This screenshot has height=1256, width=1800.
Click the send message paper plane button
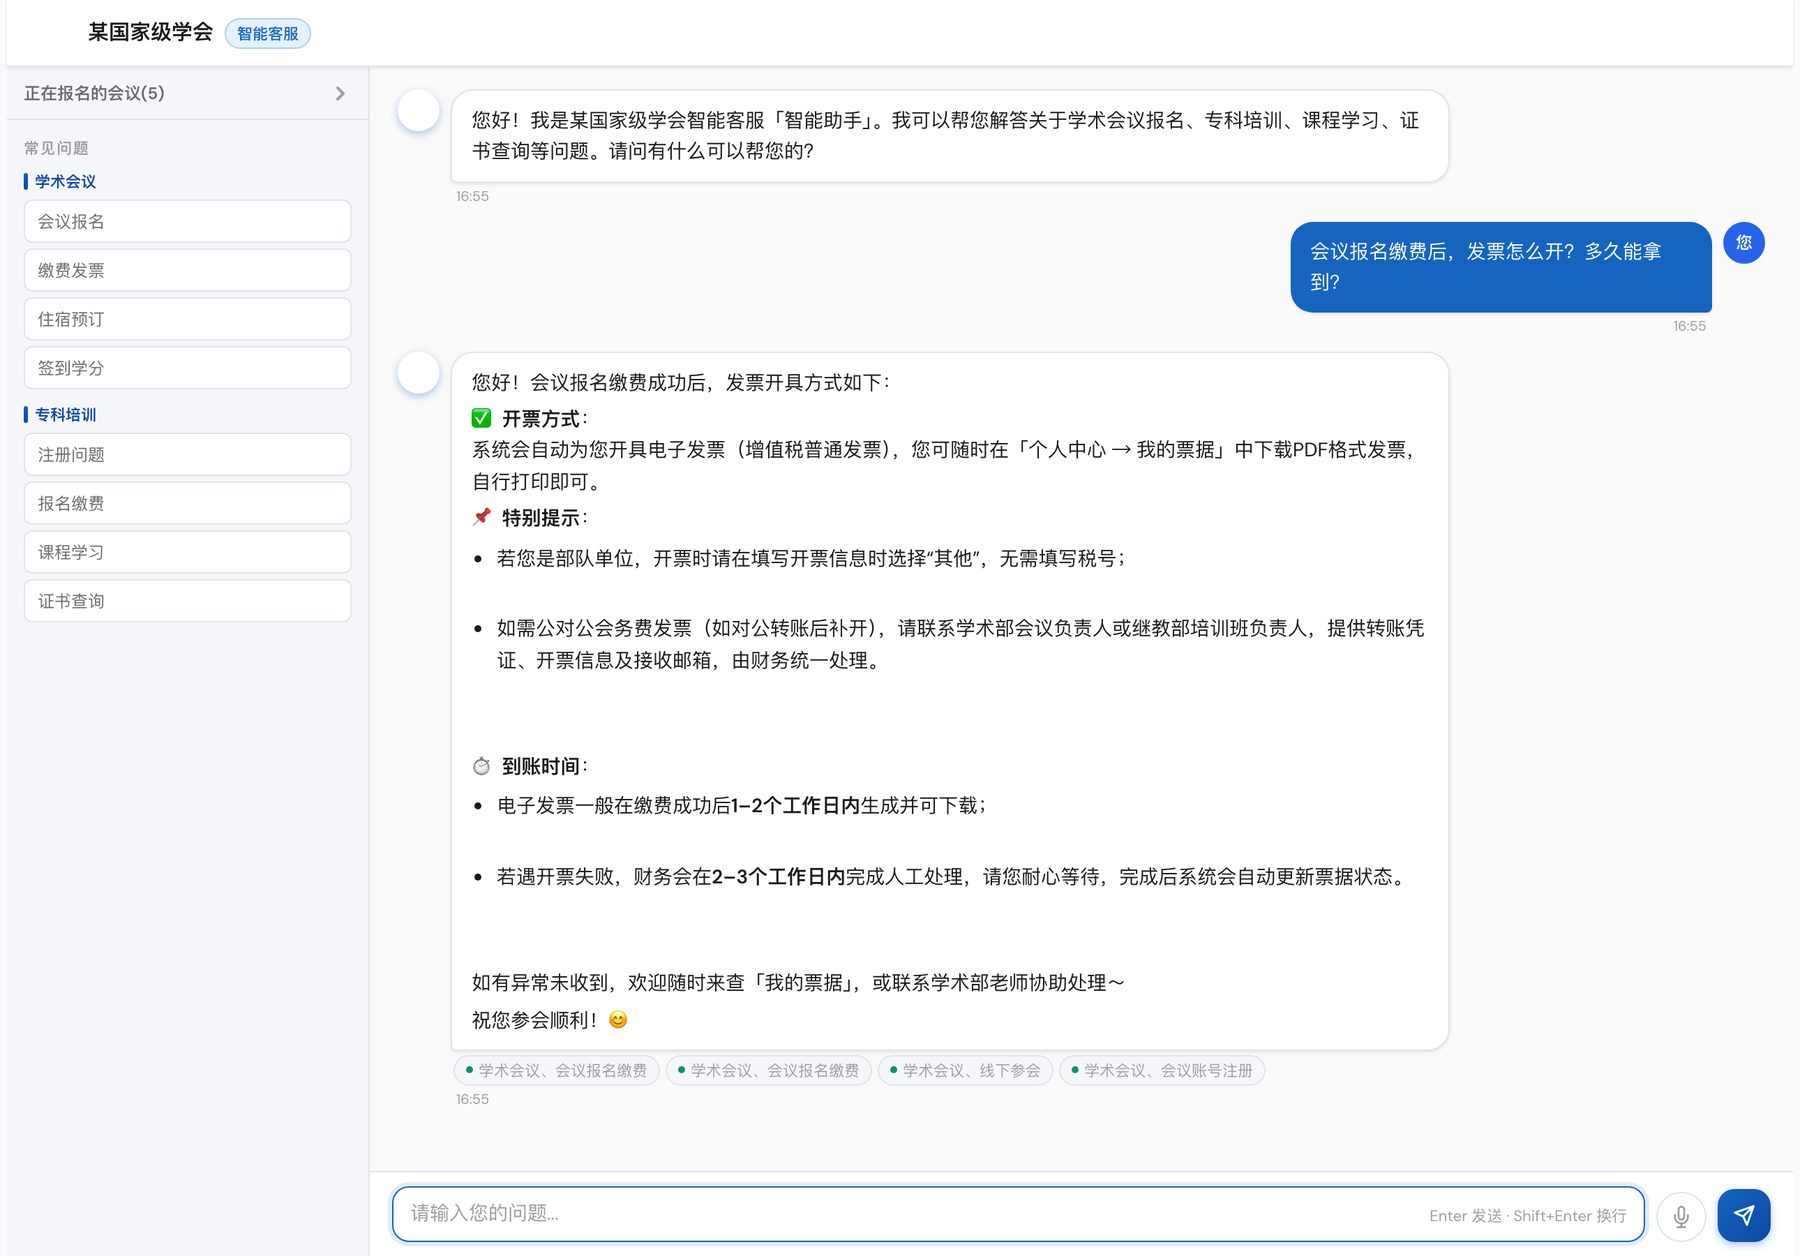[x=1744, y=1215]
